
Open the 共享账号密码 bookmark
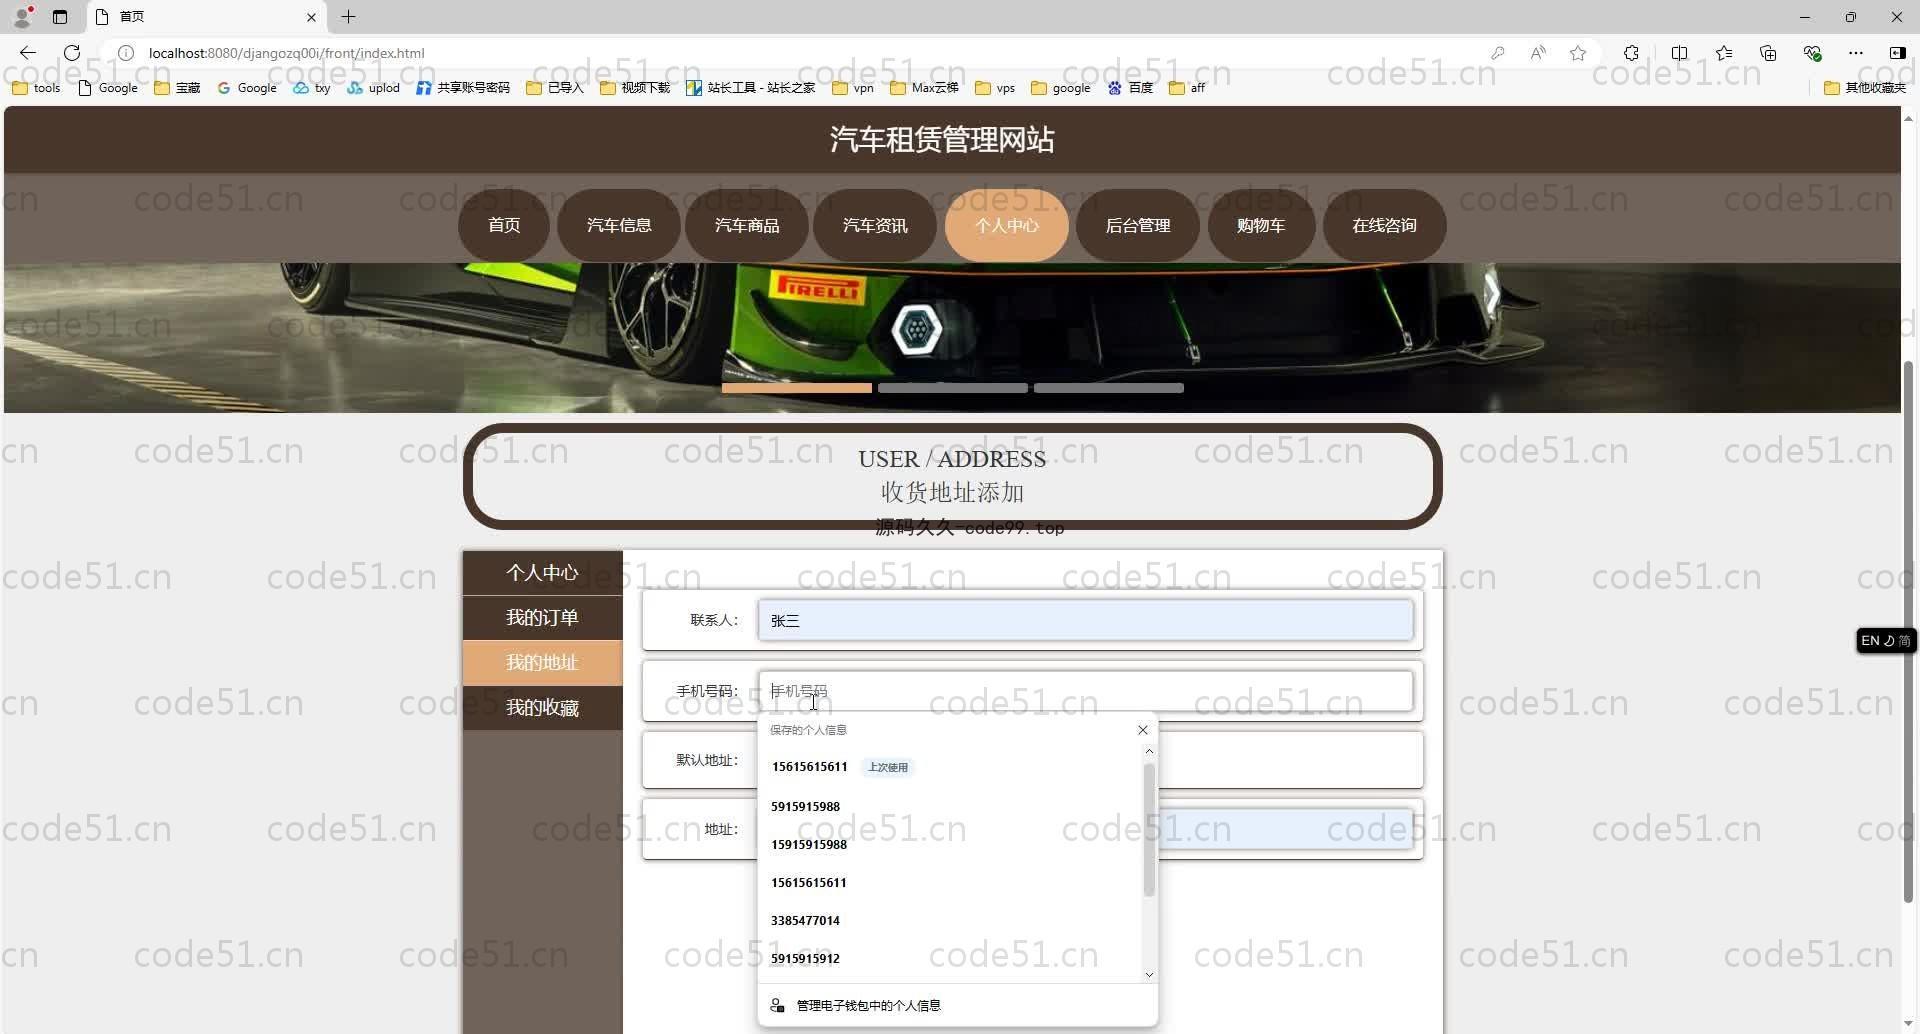[463, 88]
